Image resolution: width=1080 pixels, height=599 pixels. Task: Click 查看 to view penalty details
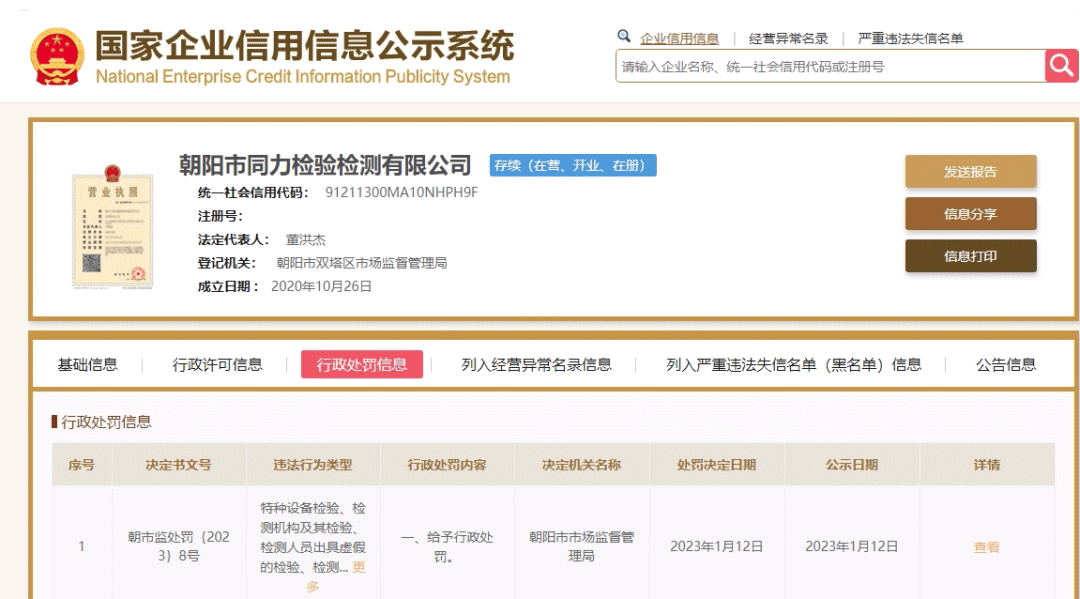pyautogui.click(x=986, y=547)
